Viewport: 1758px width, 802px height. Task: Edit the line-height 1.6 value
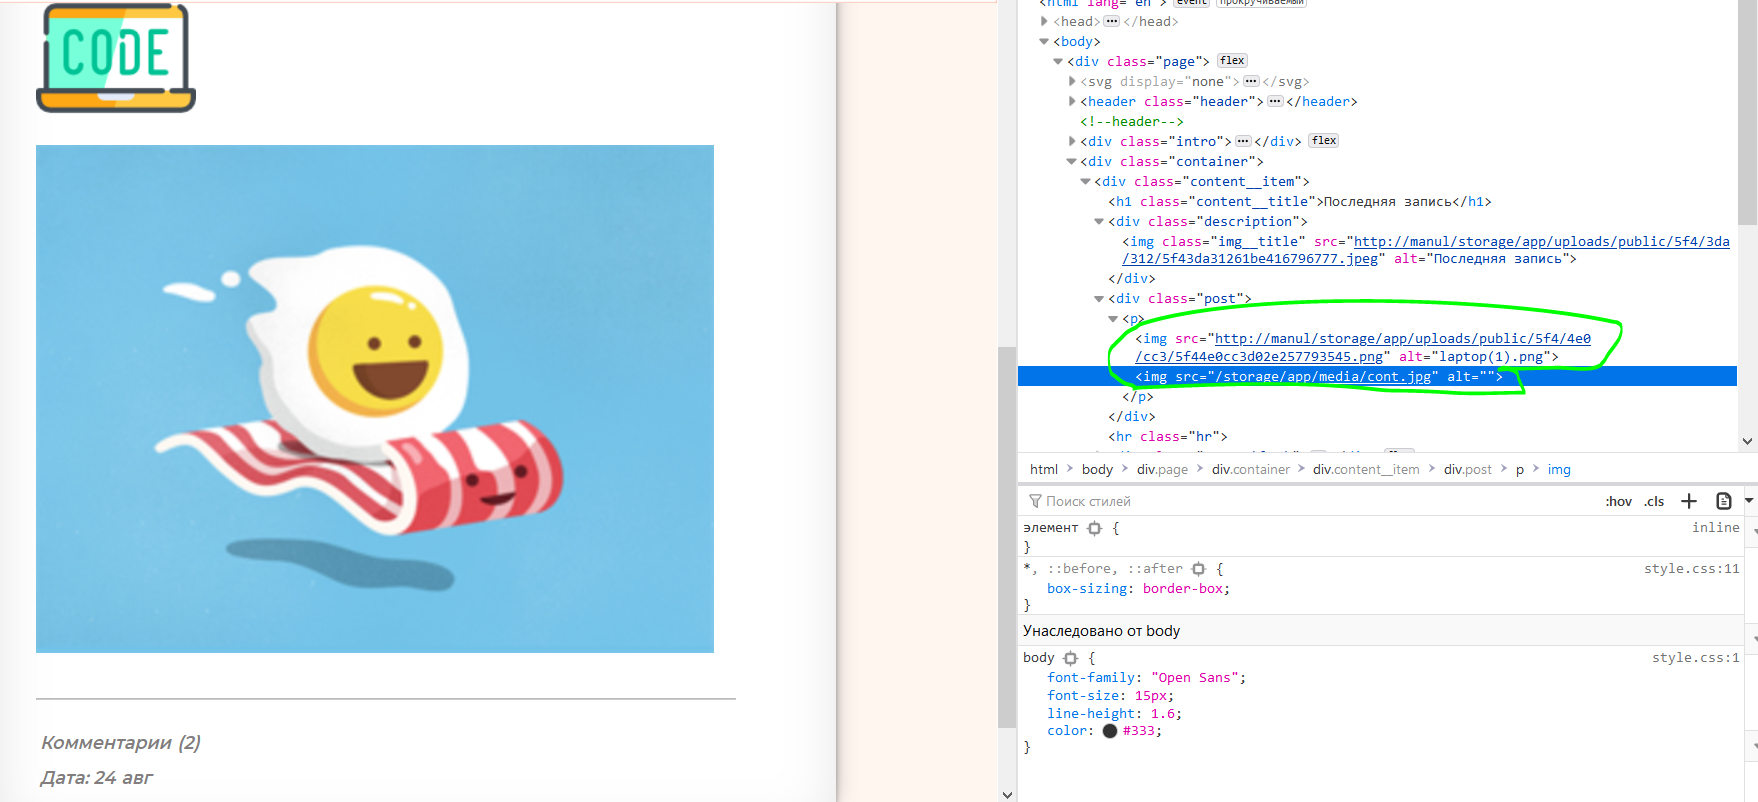tap(1162, 713)
